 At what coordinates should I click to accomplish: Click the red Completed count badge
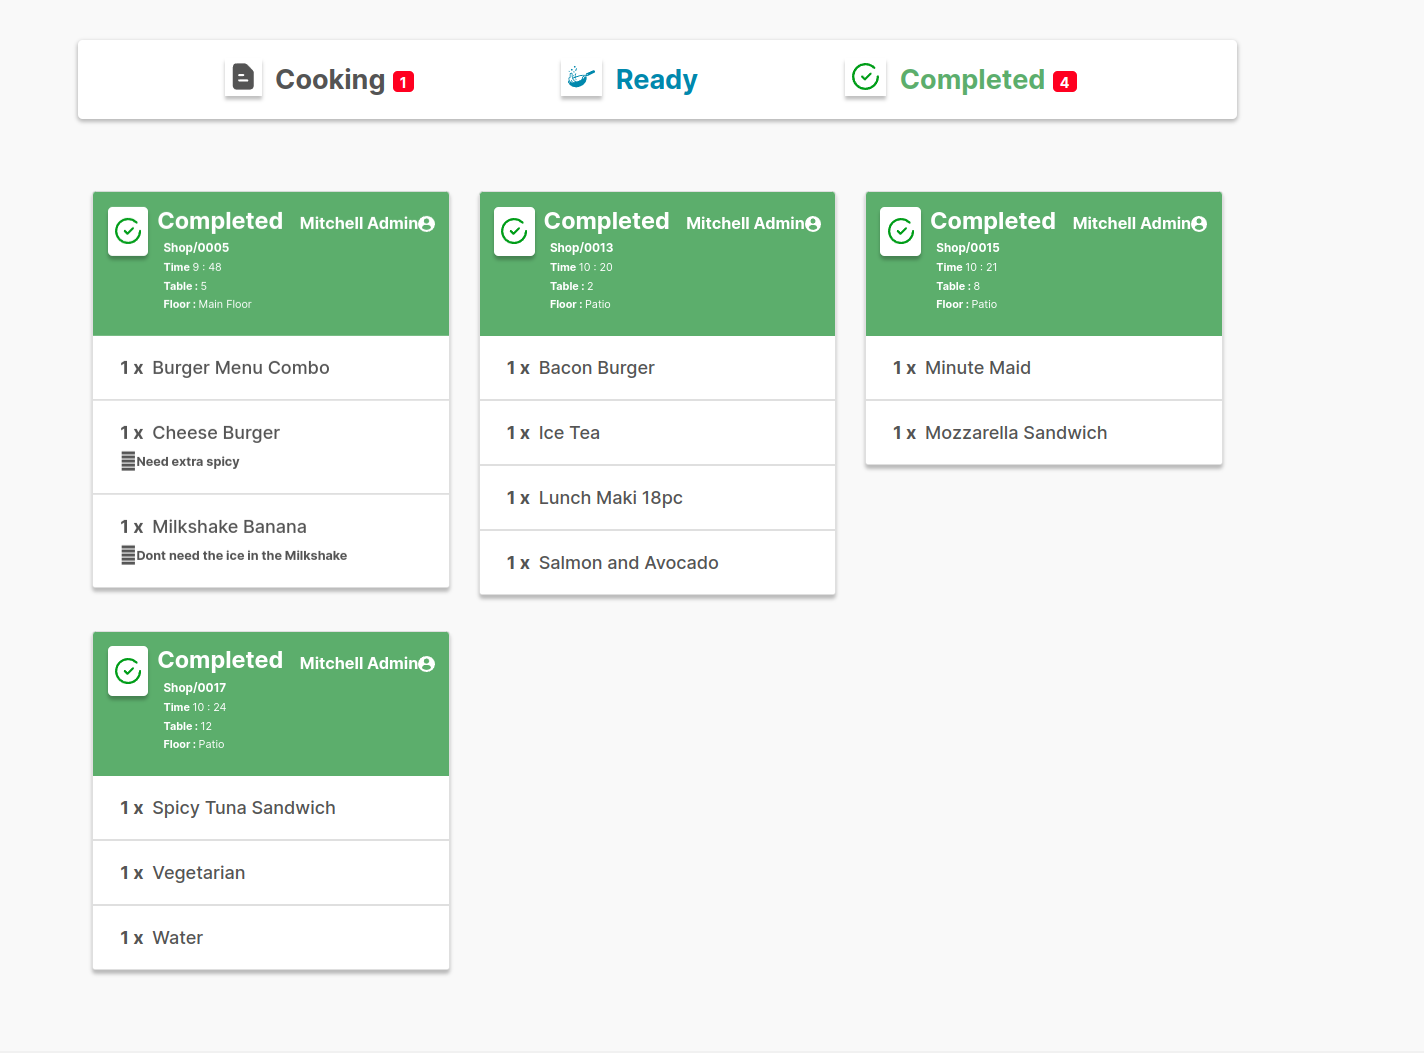[1065, 82]
